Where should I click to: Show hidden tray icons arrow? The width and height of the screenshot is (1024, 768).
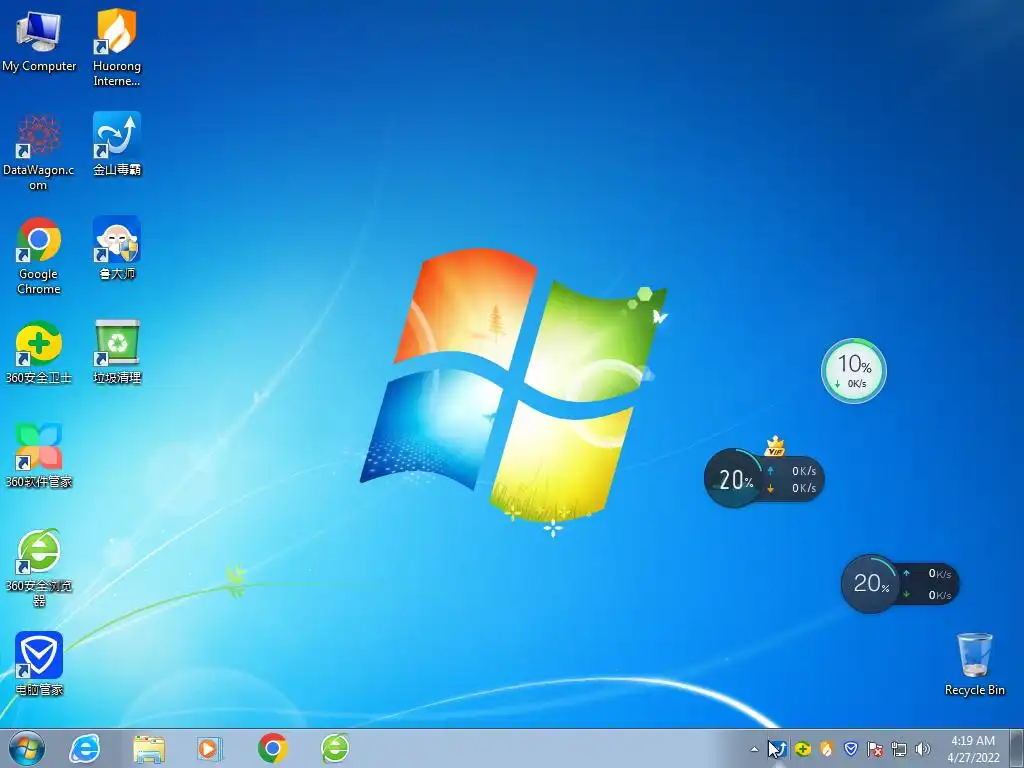click(x=754, y=749)
